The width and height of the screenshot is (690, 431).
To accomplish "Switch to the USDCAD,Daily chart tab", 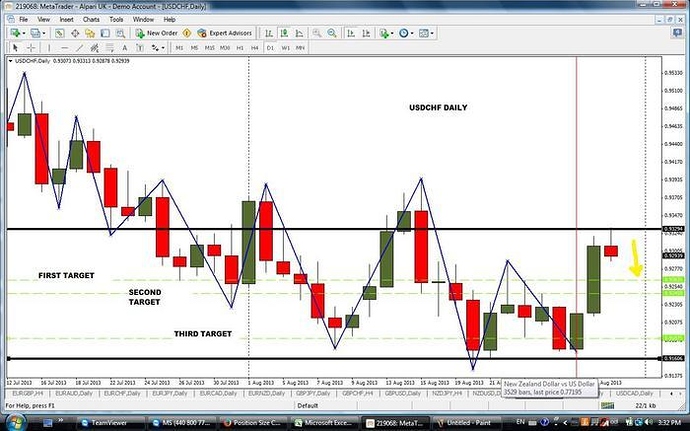I will (634, 393).
